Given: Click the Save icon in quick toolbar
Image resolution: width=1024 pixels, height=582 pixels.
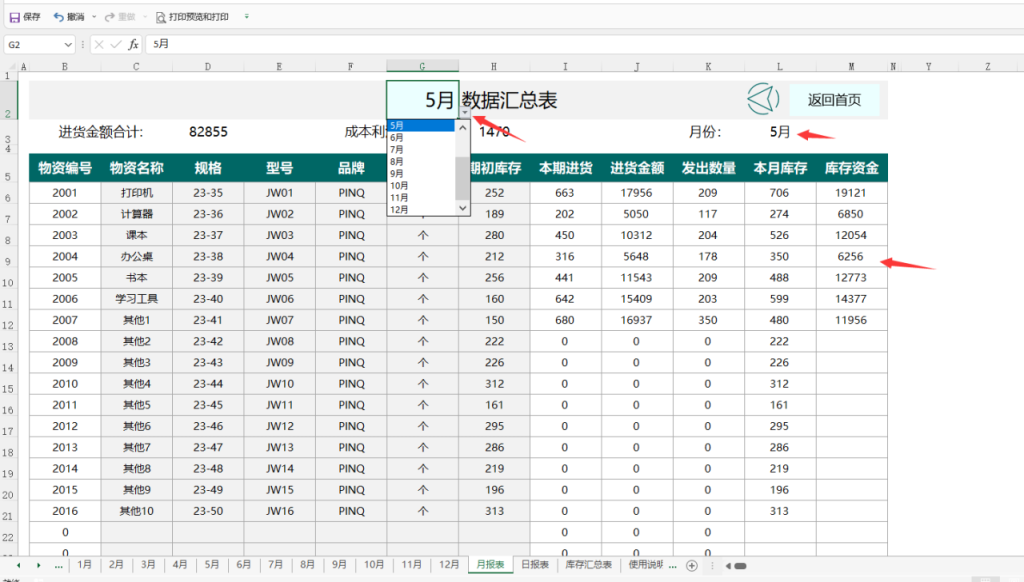Looking at the screenshot, I should coord(14,17).
